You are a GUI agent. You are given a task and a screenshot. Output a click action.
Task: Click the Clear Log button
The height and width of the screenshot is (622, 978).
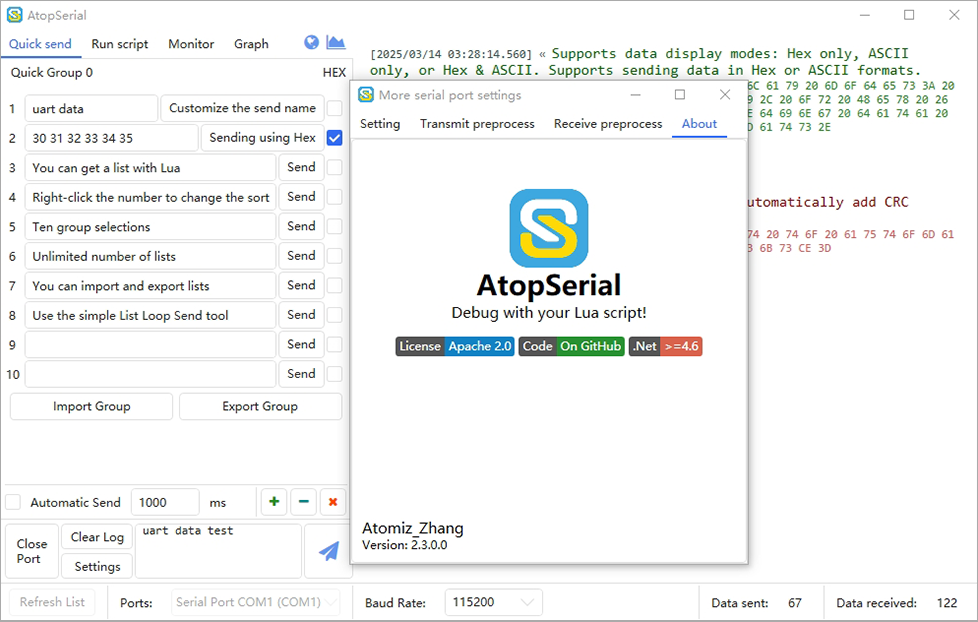tap(97, 537)
